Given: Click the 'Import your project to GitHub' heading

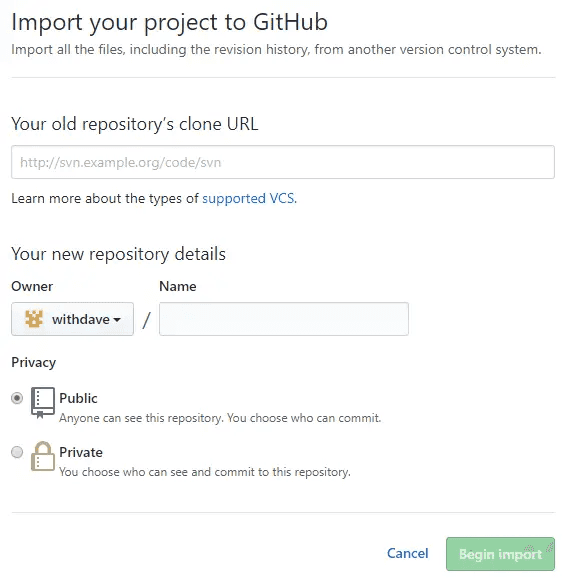Looking at the screenshot, I should click(x=170, y=22).
